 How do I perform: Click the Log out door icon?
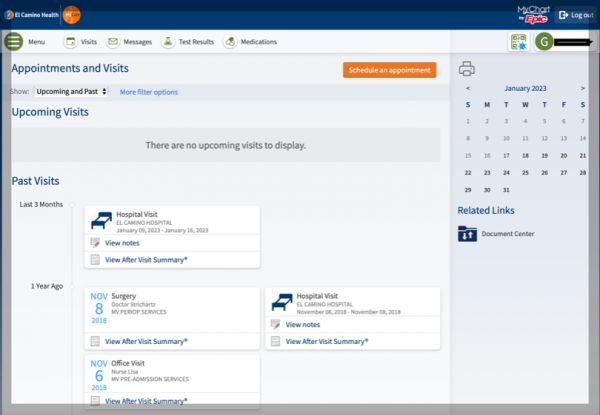[x=563, y=15]
